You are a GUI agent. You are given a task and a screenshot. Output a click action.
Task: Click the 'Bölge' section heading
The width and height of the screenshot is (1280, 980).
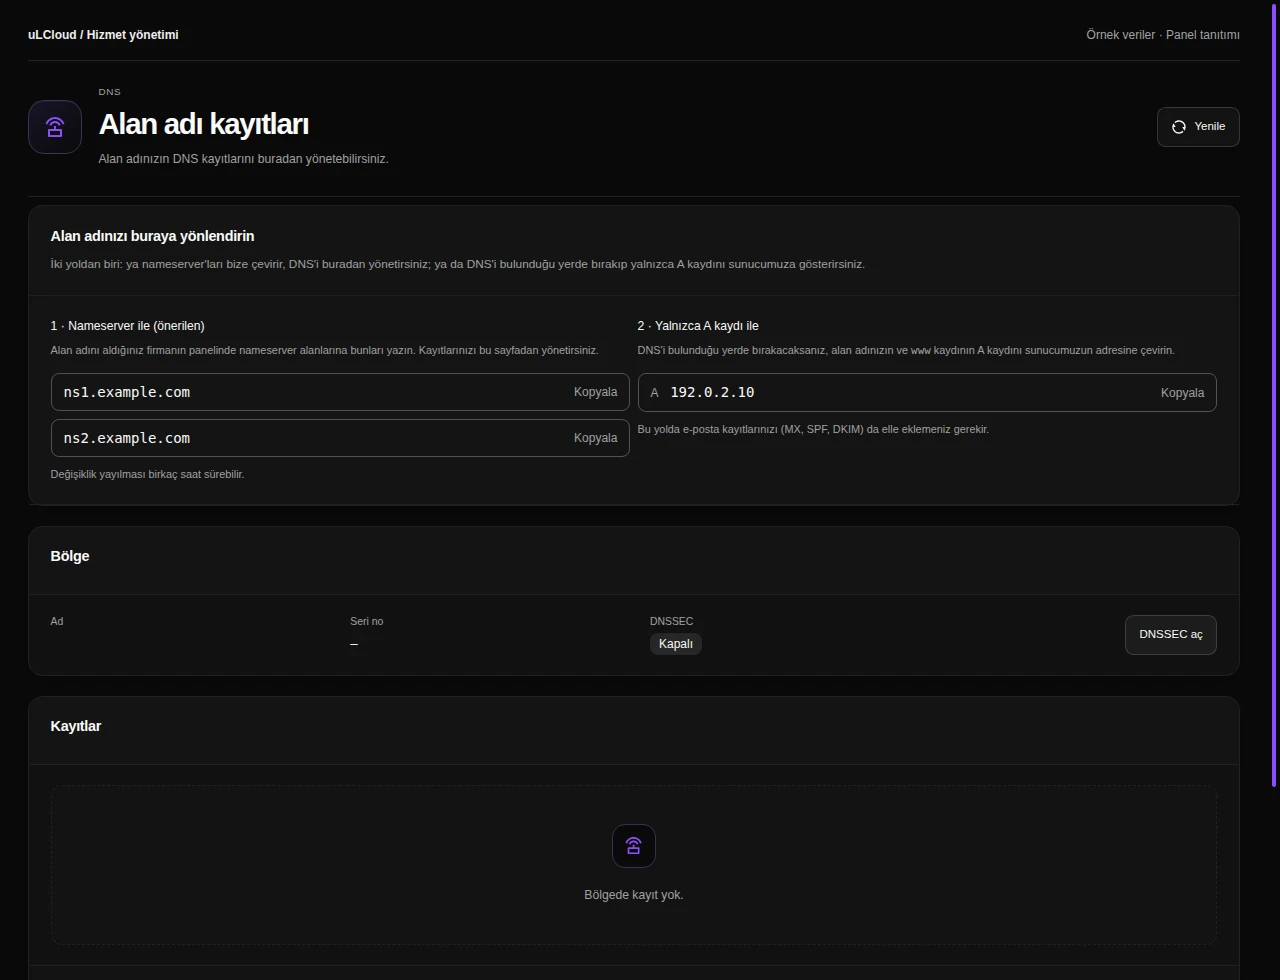70,556
